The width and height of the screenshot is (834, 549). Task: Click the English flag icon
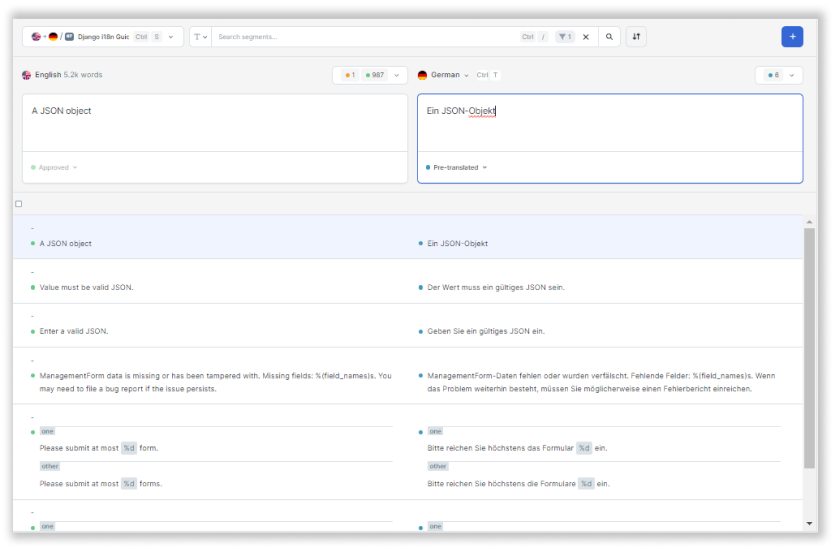tap(27, 75)
